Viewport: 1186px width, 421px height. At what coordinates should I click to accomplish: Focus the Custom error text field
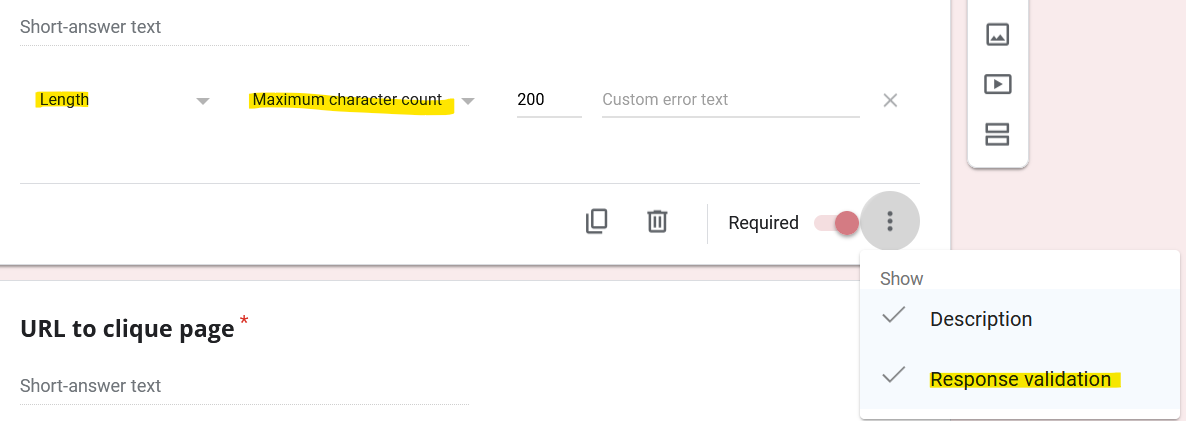pyautogui.click(x=730, y=100)
